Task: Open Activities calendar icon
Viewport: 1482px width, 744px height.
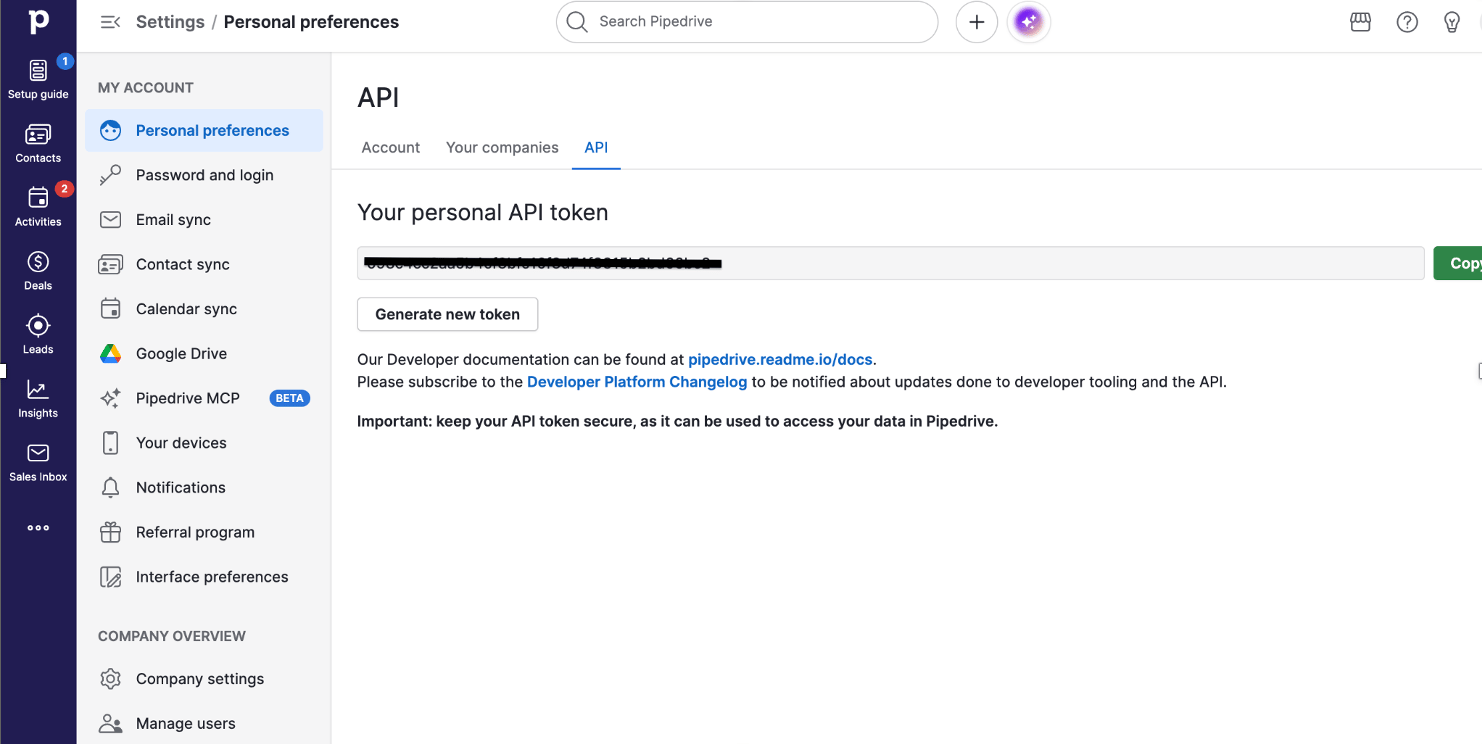Action: [x=38, y=198]
